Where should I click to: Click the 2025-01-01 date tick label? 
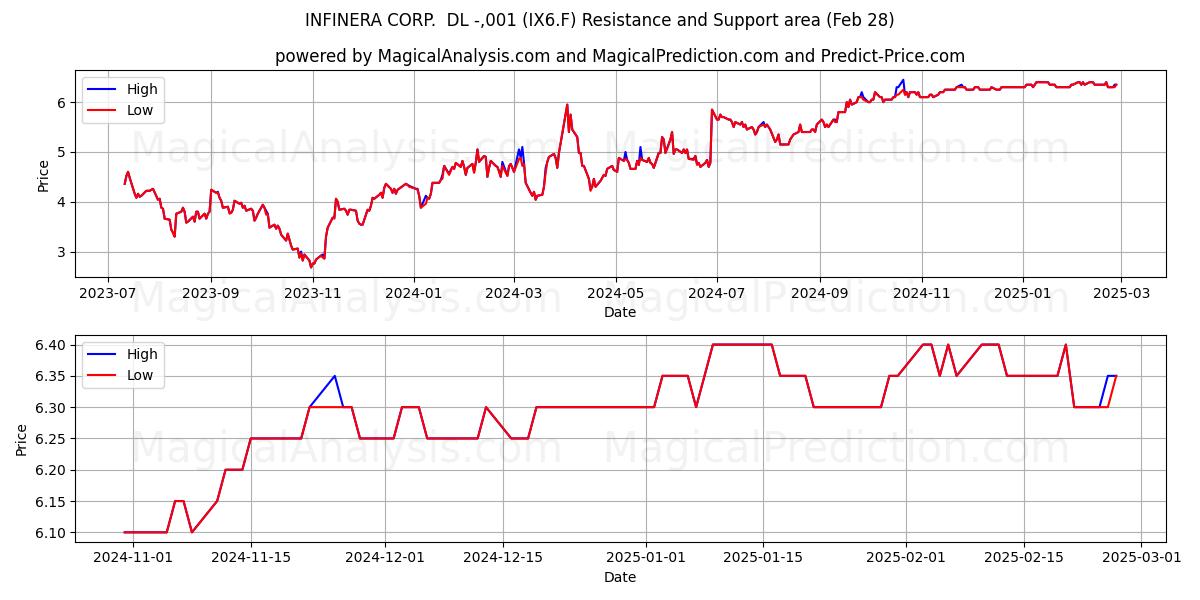pos(646,559)
